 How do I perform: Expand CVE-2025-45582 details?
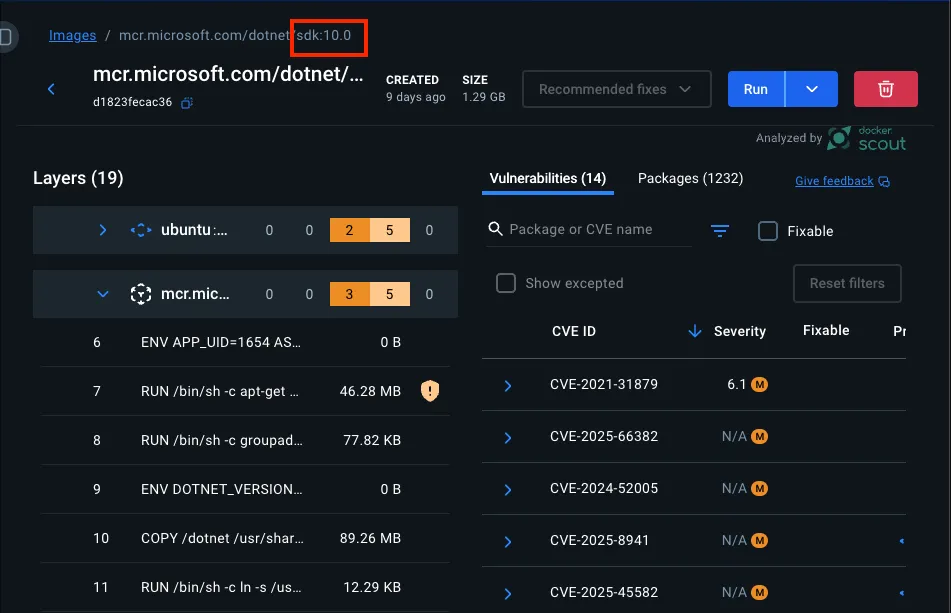508,594
